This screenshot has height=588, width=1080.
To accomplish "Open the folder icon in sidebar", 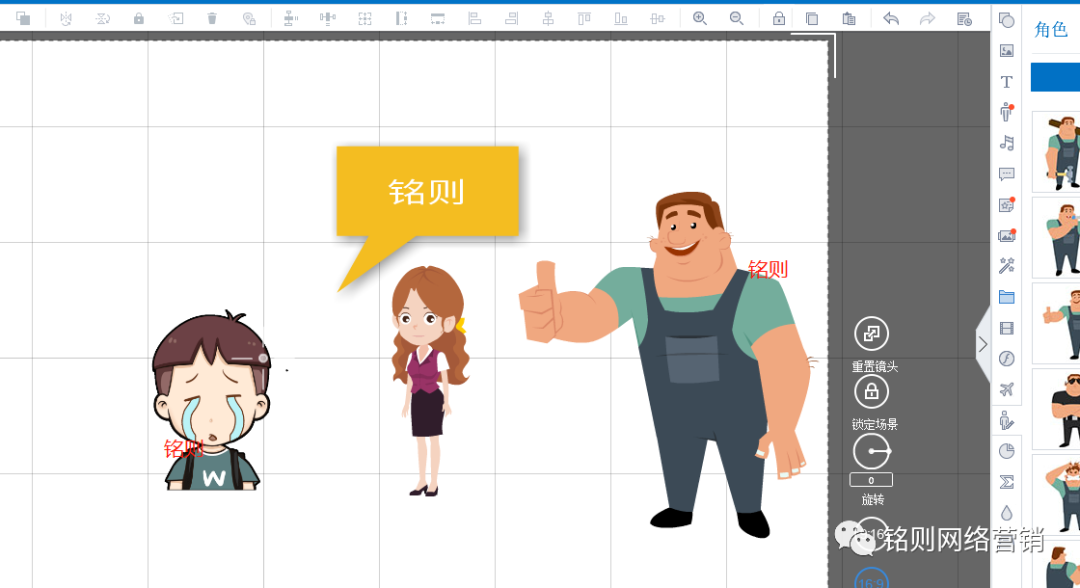I will pos(1007,297).
